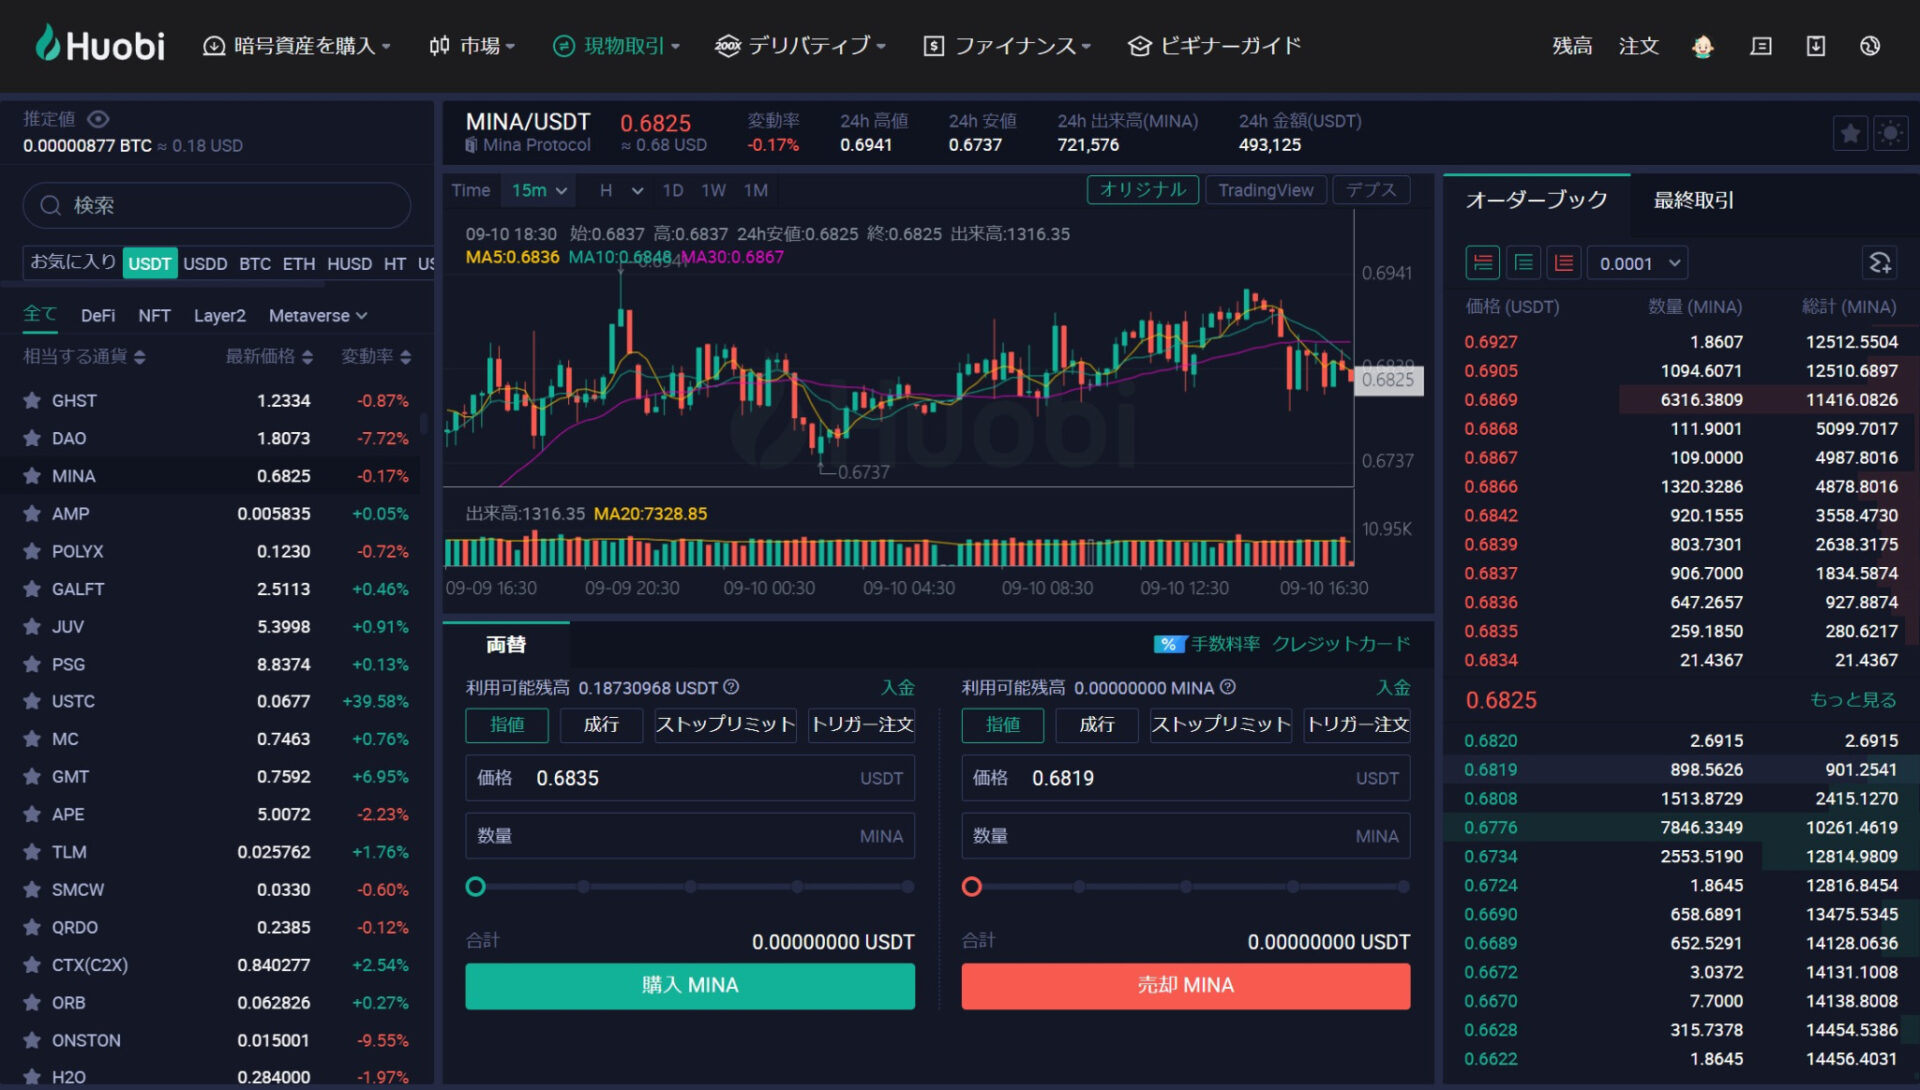Click the 売却 MINA sell button
The height and width of the screenshot is (1090, 1920).
click(1186, 986)
